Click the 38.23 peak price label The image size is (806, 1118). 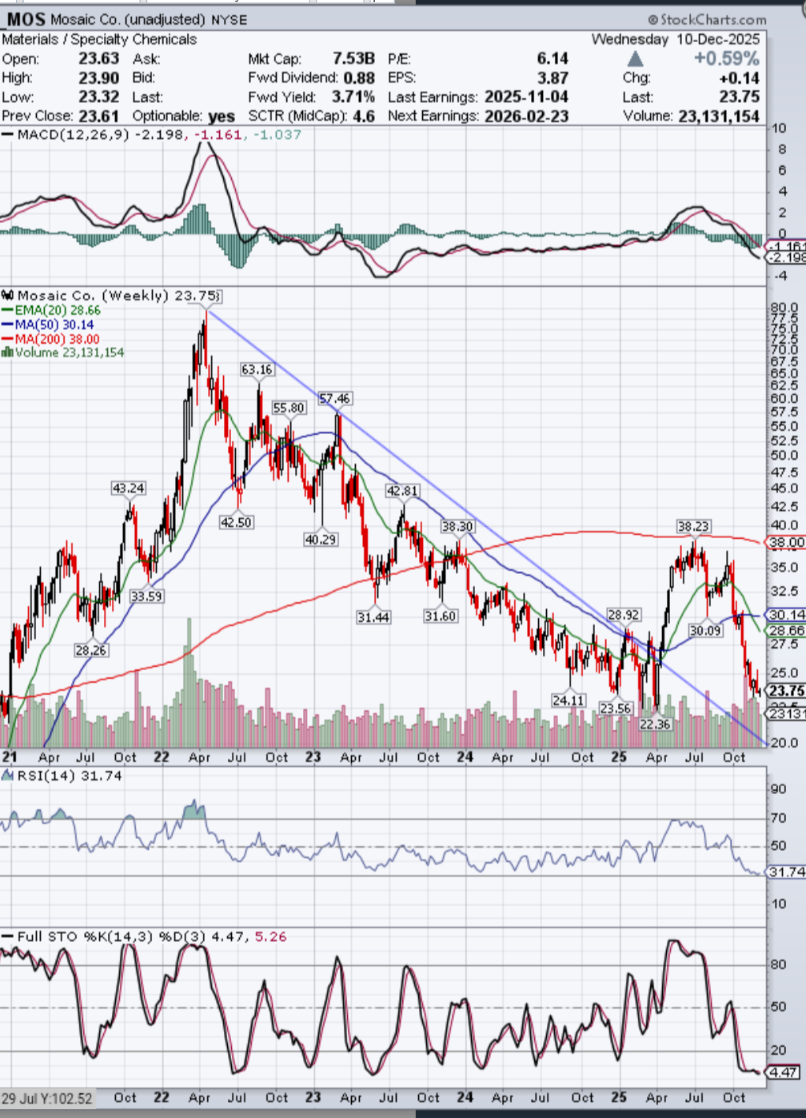(x=693, y=526)
